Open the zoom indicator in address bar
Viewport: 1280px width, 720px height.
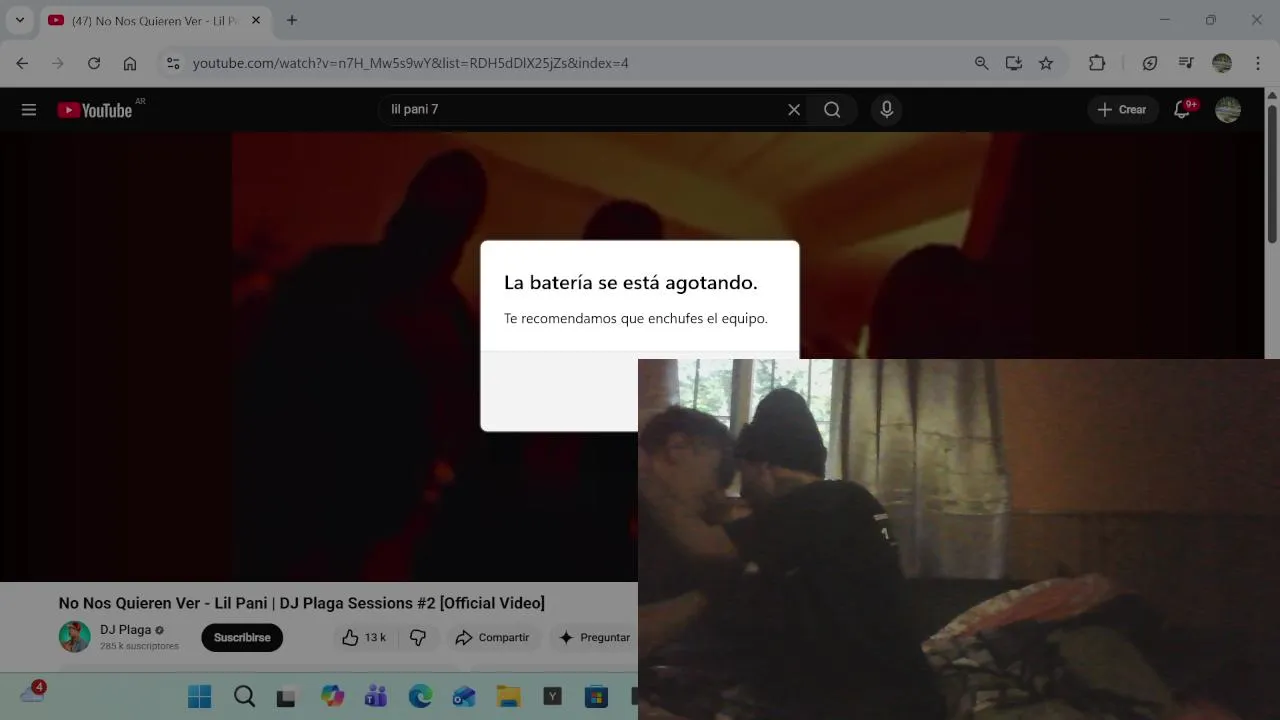point(981,63)
